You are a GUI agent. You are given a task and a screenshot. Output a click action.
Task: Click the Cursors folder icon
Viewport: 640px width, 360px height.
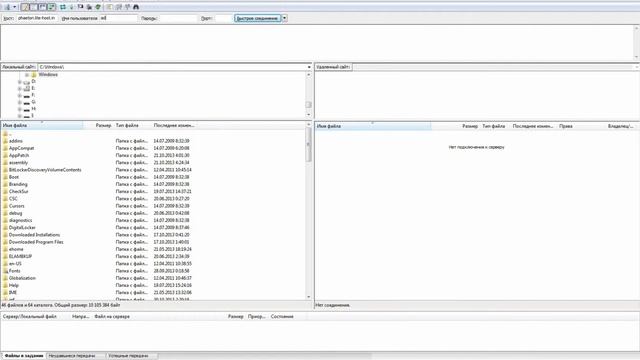pyautogui.click(x=5, y=206)
